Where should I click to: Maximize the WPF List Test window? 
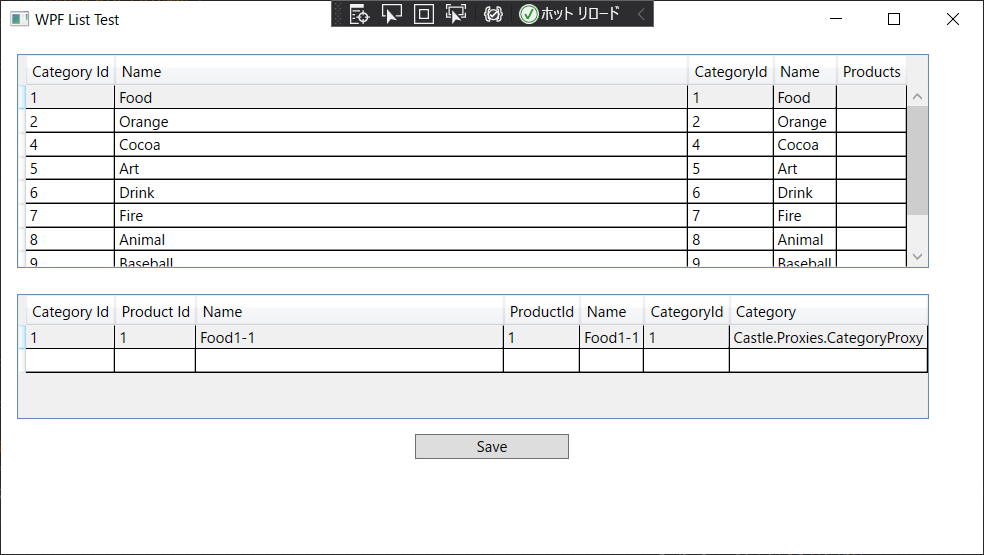tap(894, 19)
